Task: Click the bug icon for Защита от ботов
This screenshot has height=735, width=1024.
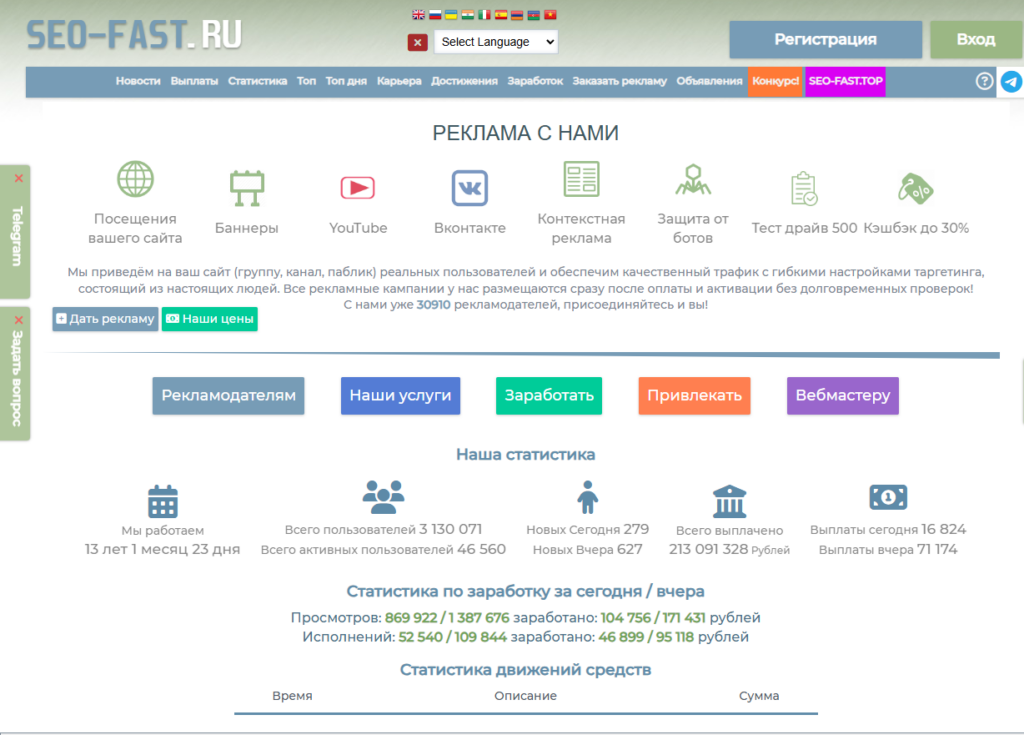Action: click(x=693, y=180)
